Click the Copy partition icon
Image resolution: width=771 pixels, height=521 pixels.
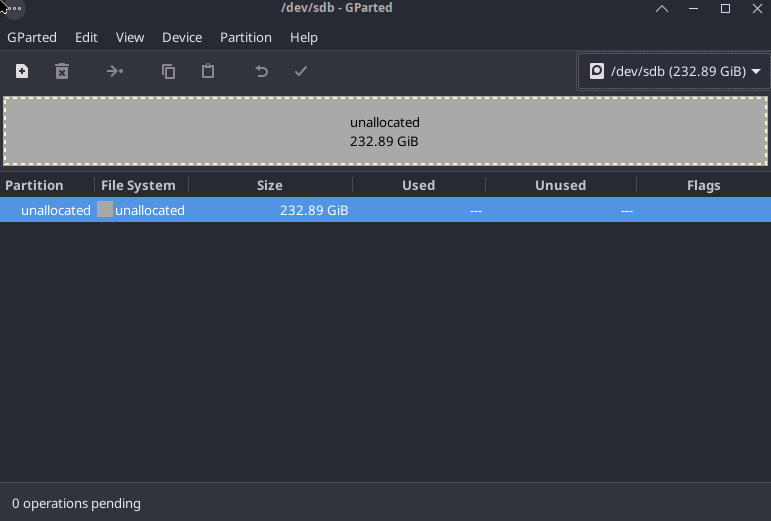[169, 71]
